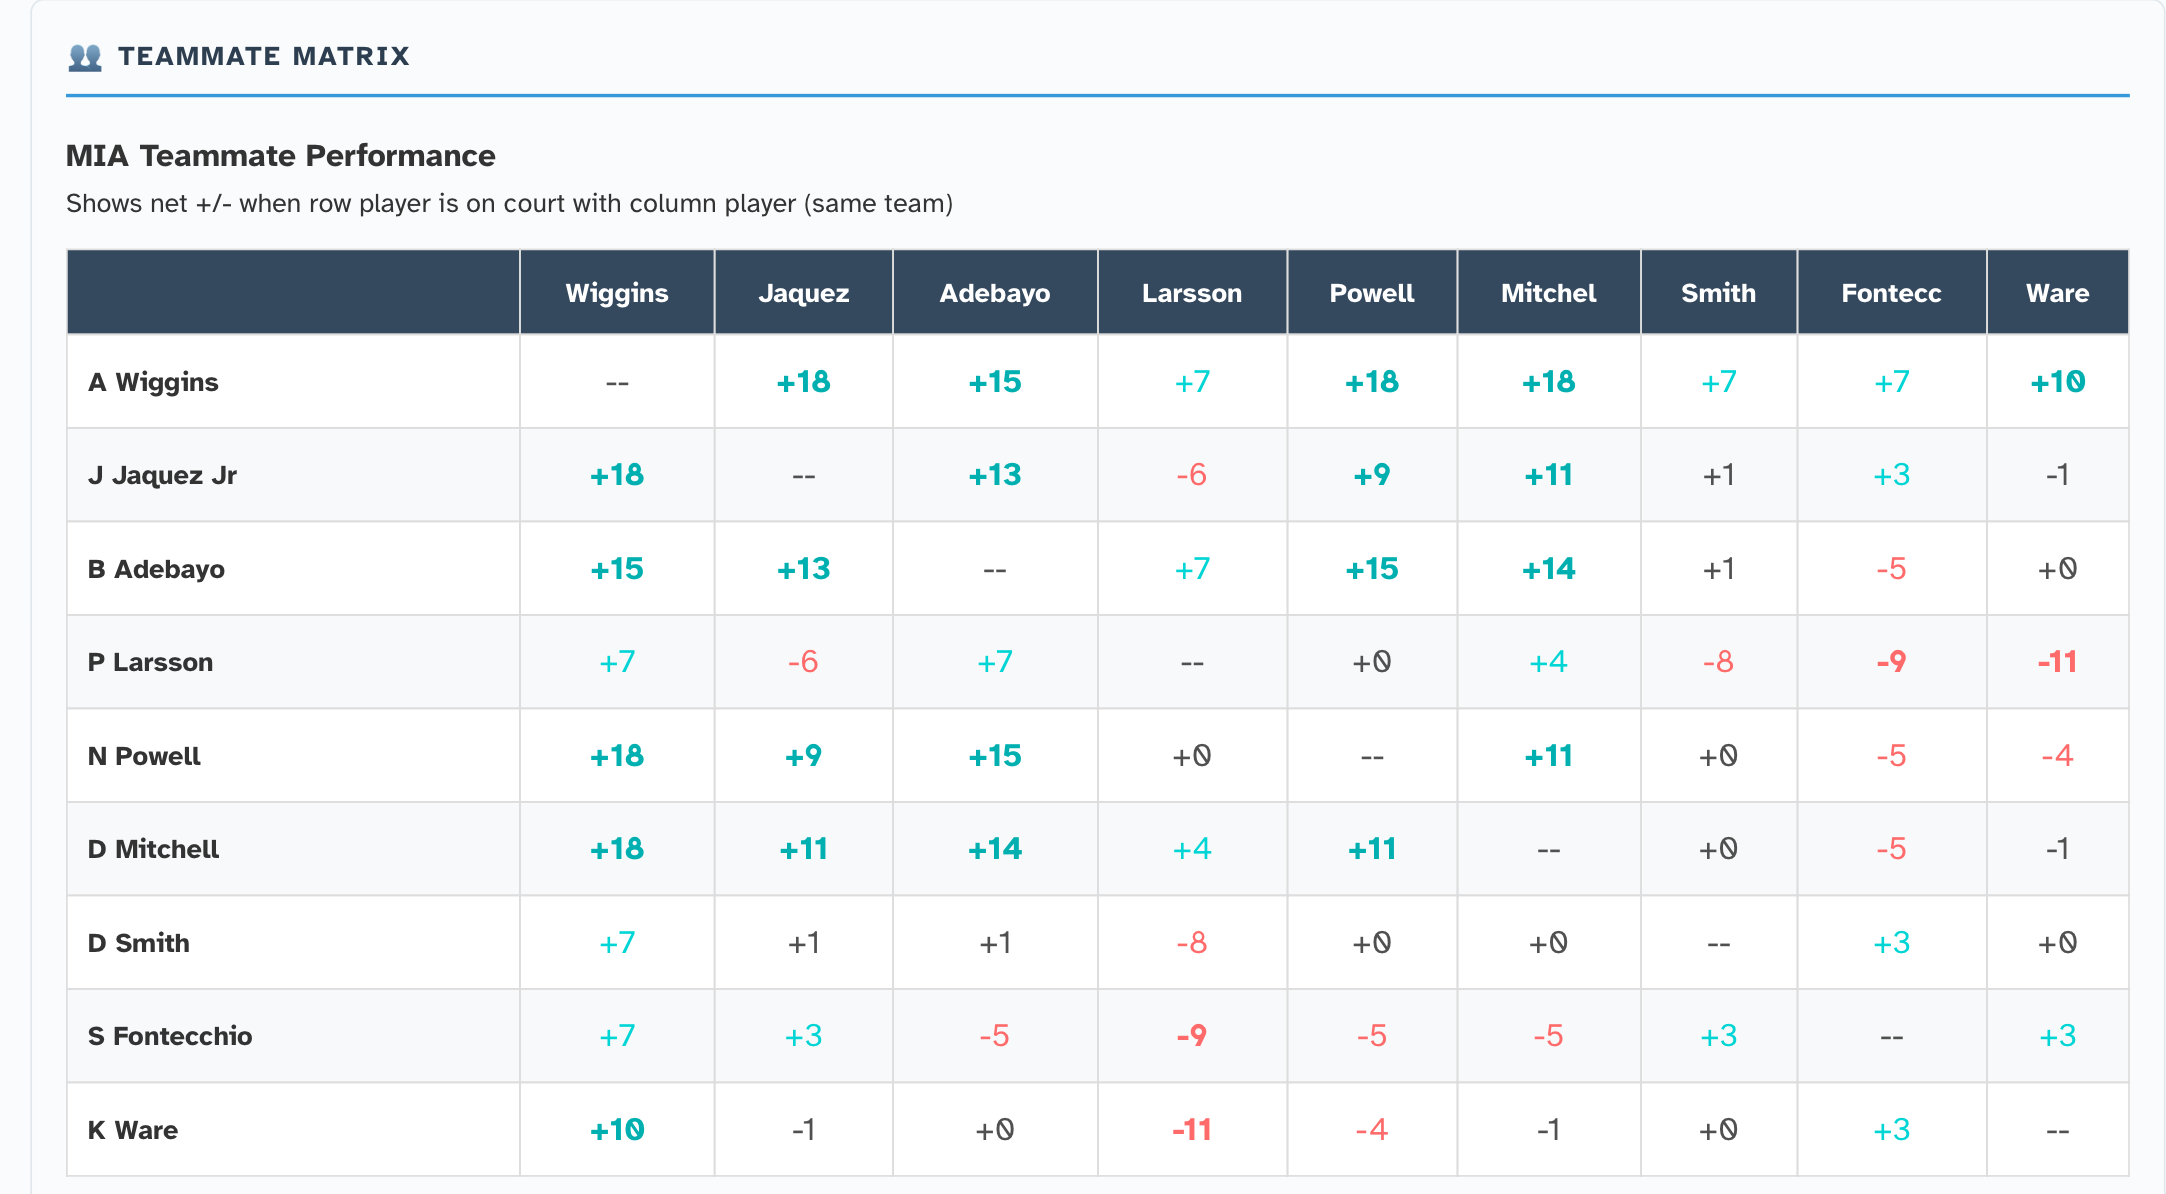Select the Powell column header

pyautogui.click(x=1371, y=293)
